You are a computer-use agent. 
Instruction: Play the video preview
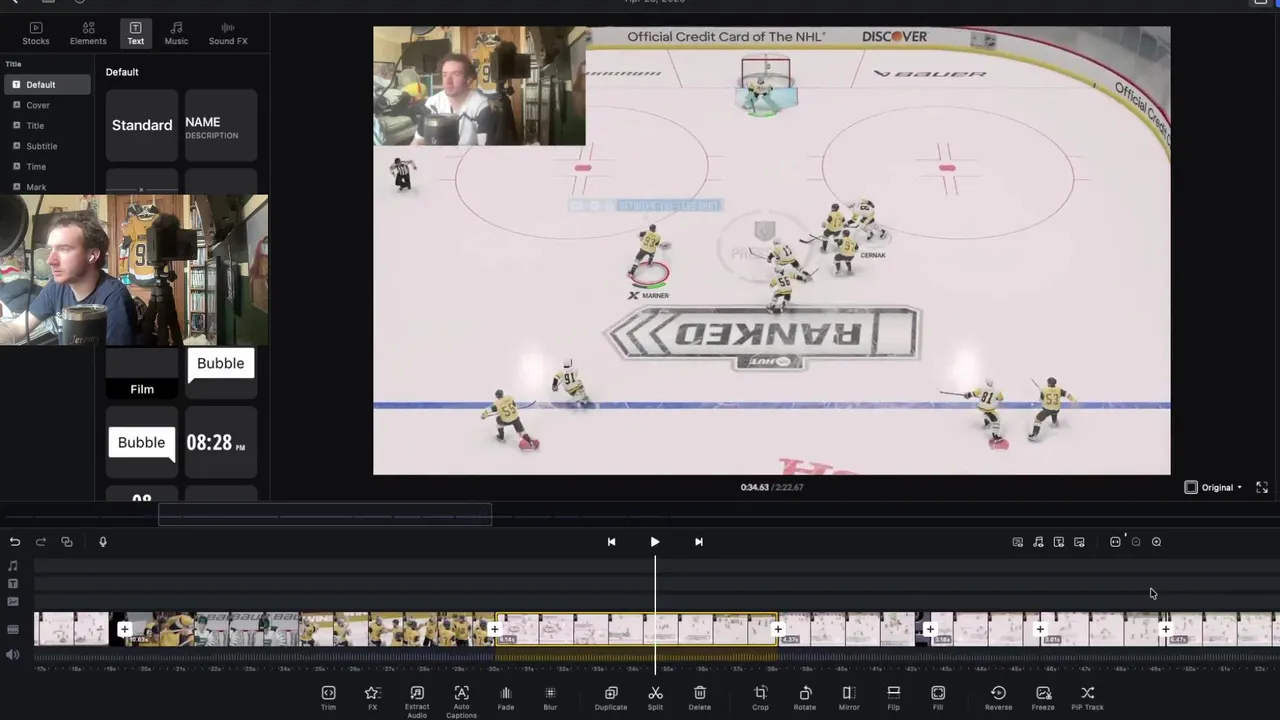coord(655,542)
